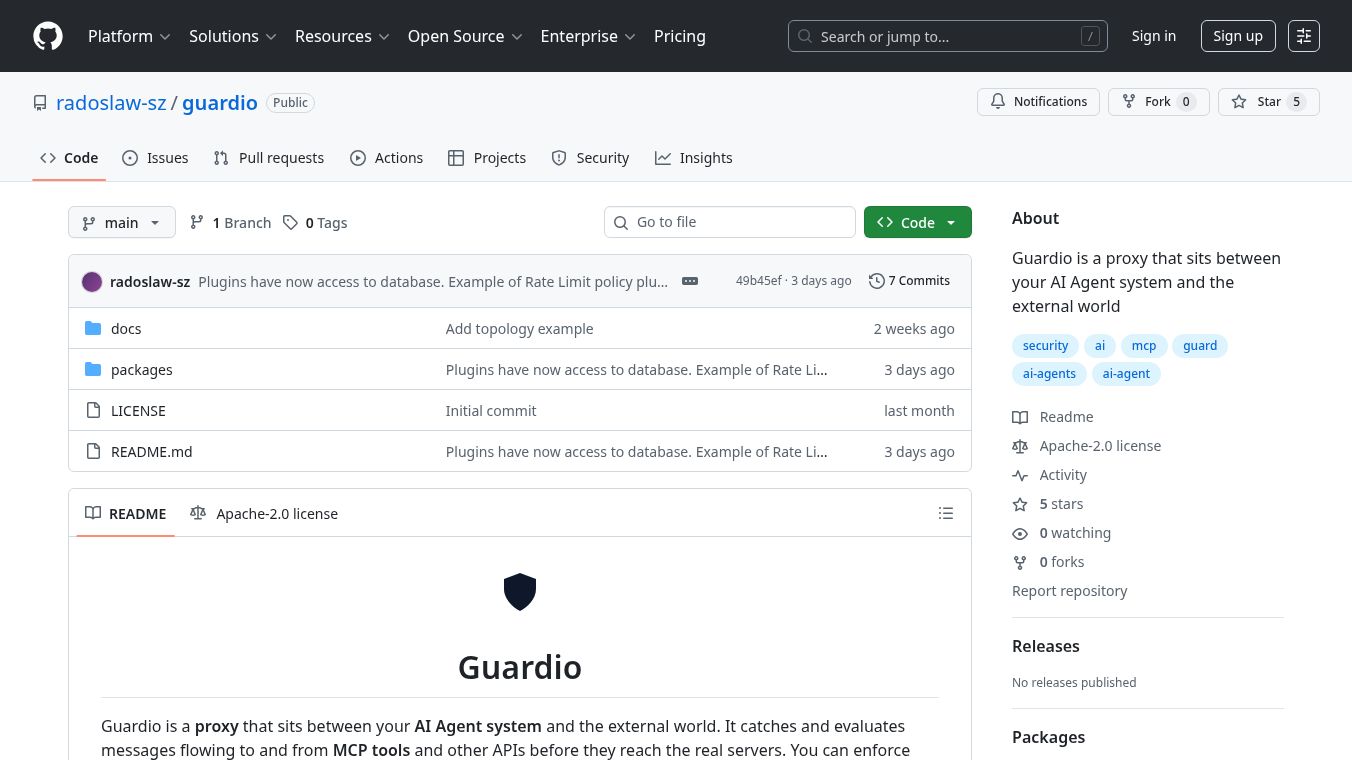Focus the Search or jump to field

[x=948, y=36]
